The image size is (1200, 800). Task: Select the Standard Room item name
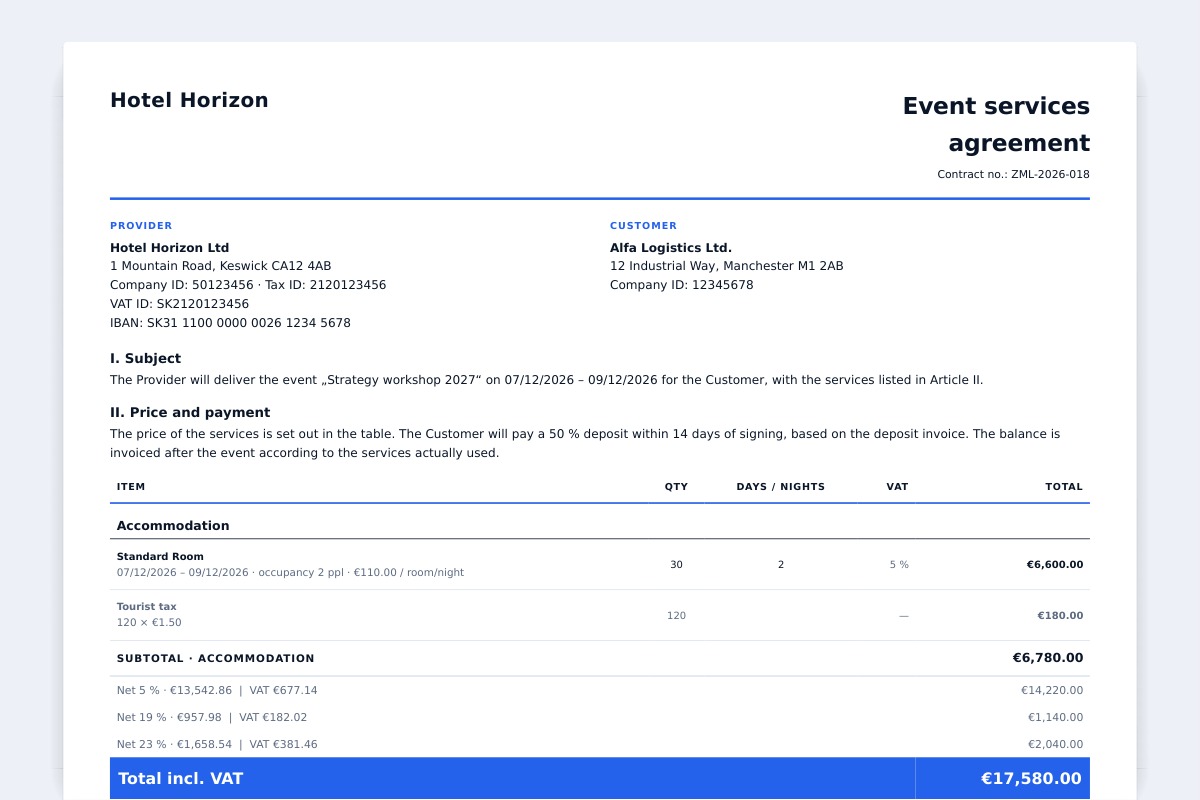pyautogui.click(x=160, y=557)
